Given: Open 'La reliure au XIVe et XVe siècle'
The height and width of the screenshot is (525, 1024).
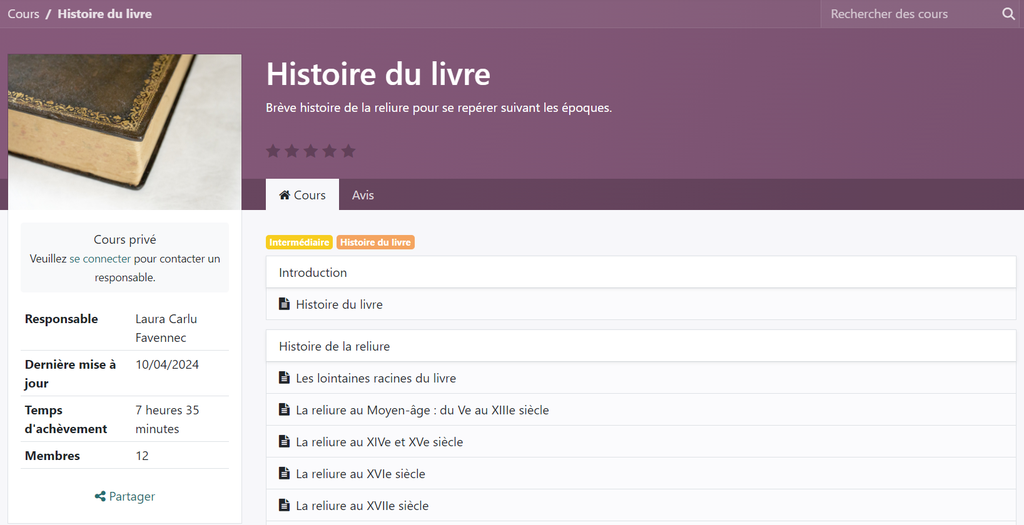Looking at the screenshot, I should click(x=379, y=442).
